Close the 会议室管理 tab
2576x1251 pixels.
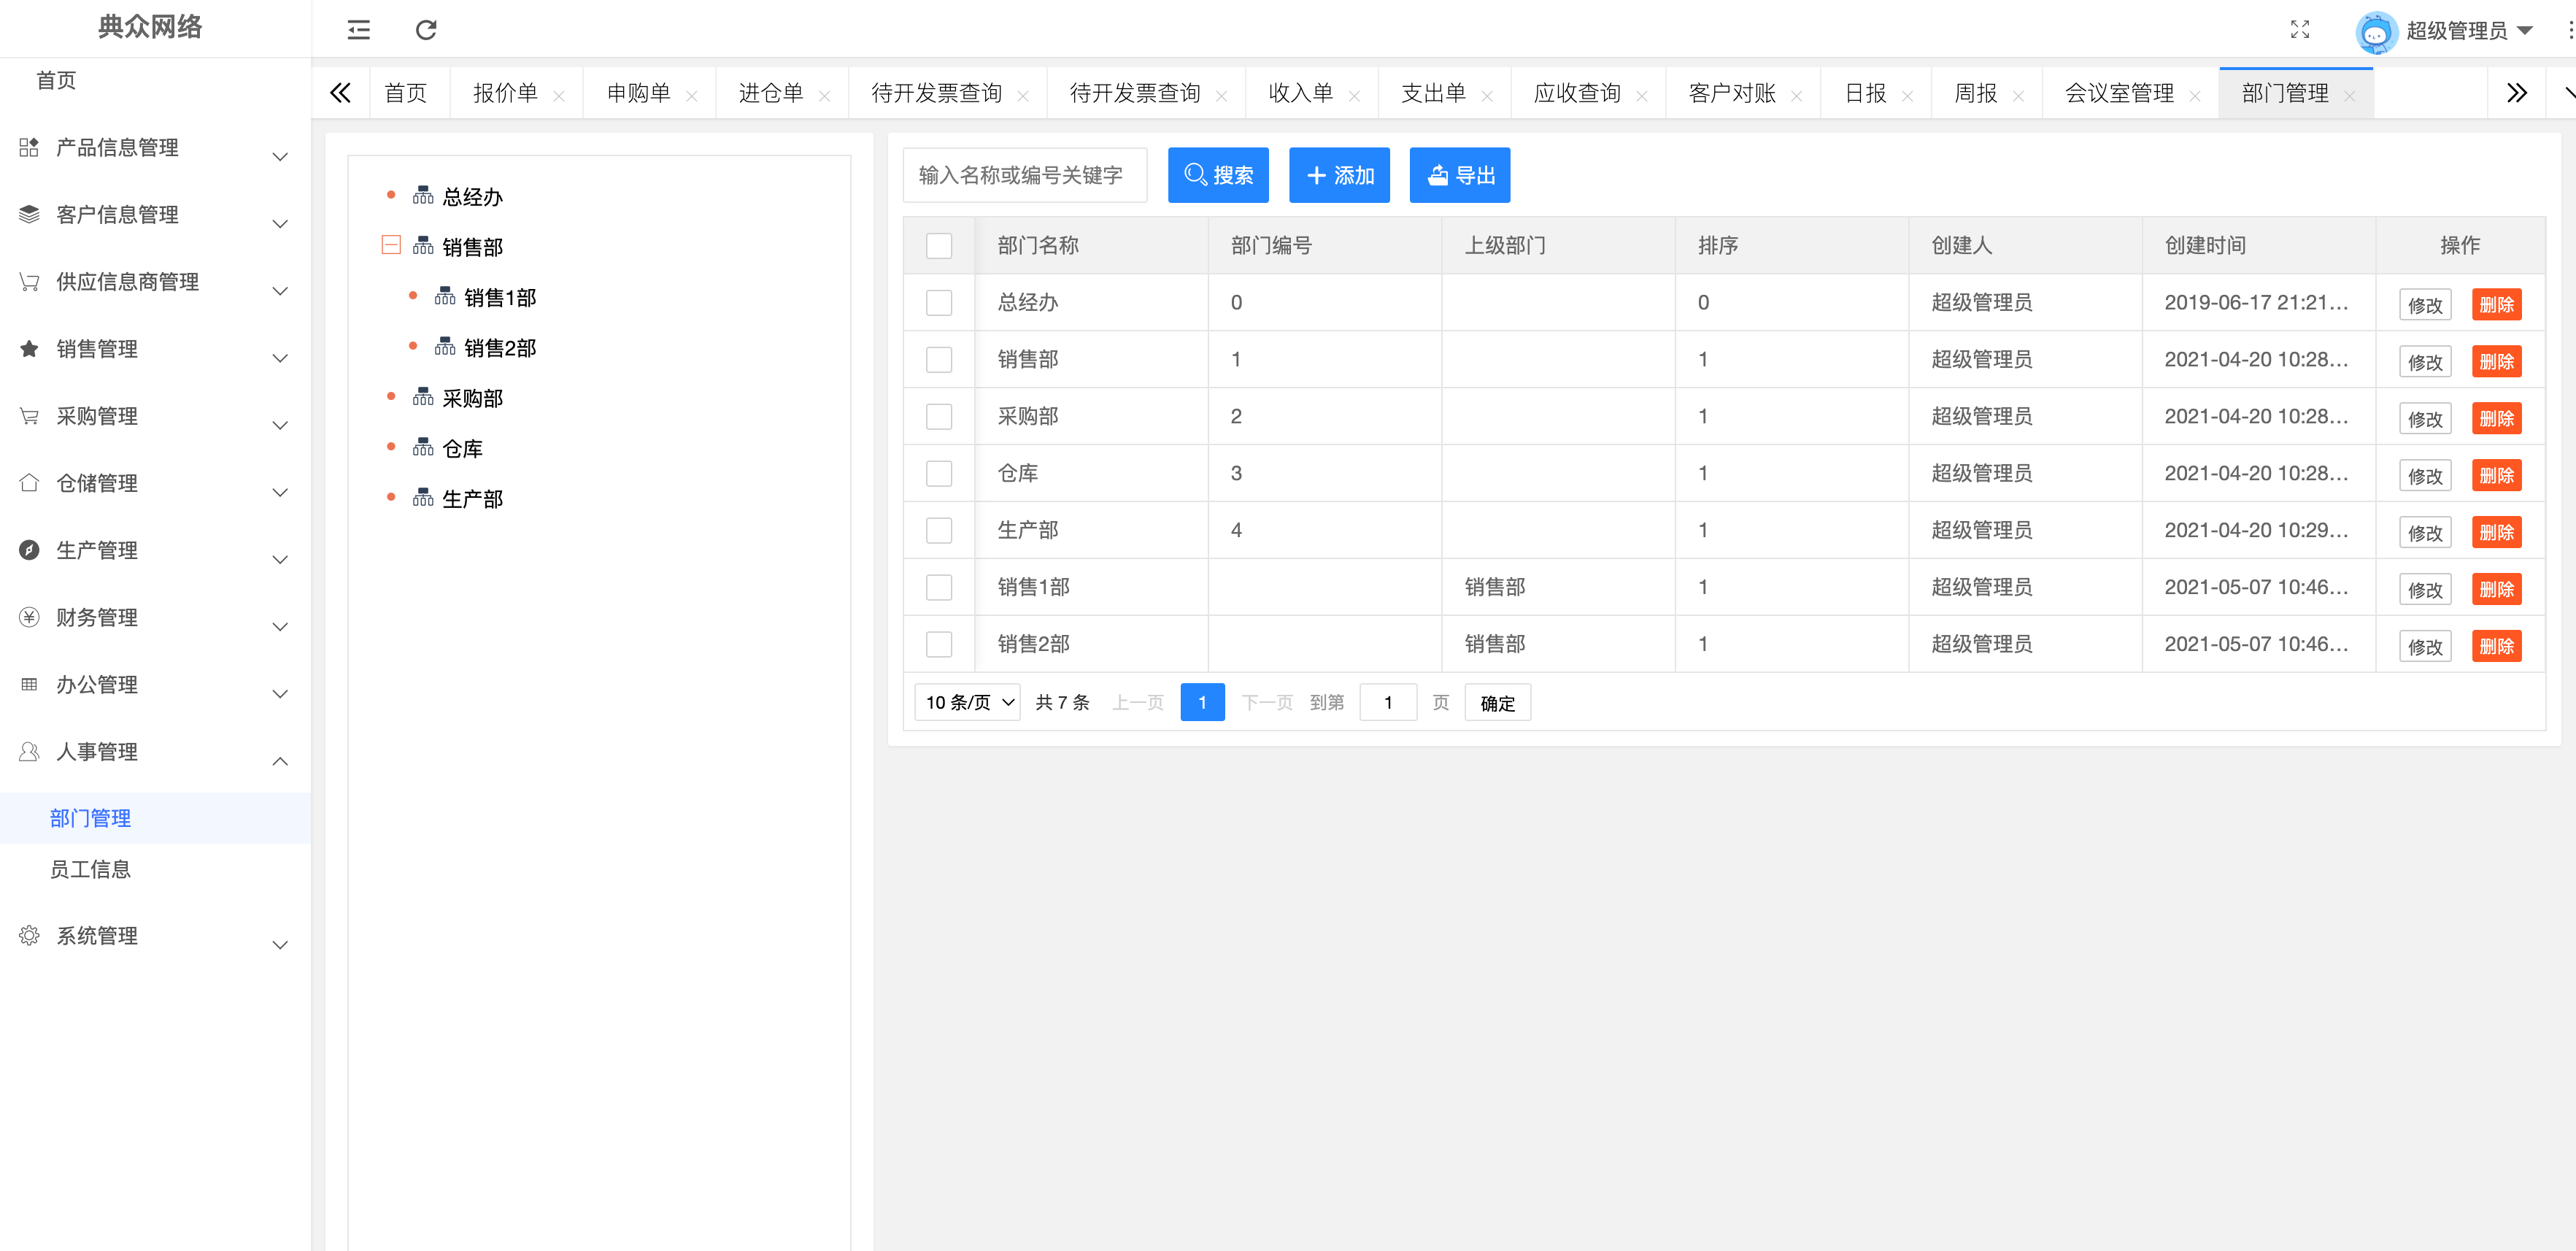point(2195,96)
